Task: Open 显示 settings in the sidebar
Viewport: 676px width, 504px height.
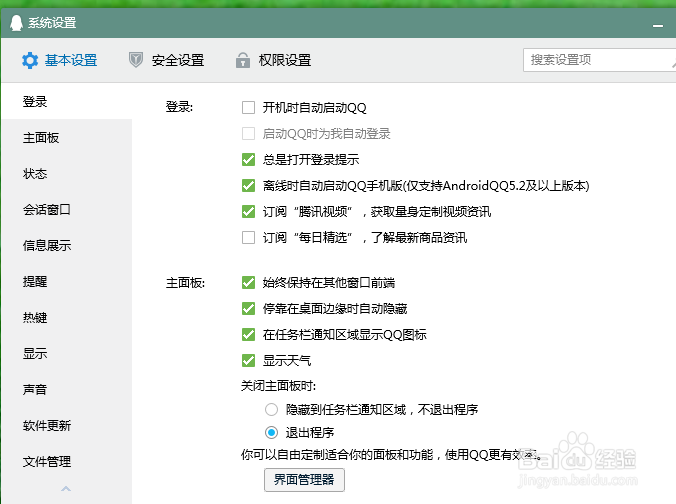Action: click(67, 354)
